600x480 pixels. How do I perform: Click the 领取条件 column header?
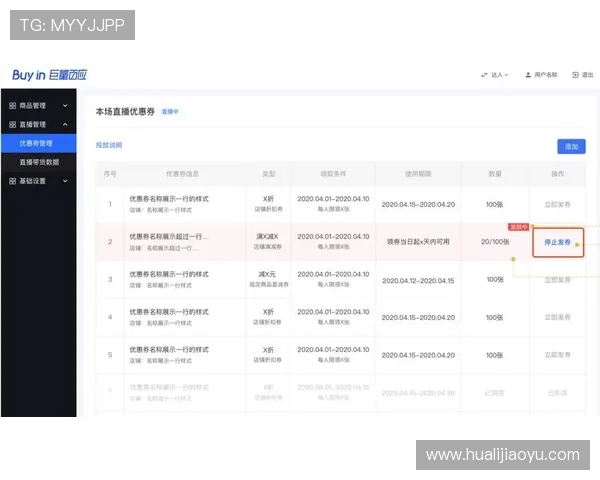pos(333,174)
